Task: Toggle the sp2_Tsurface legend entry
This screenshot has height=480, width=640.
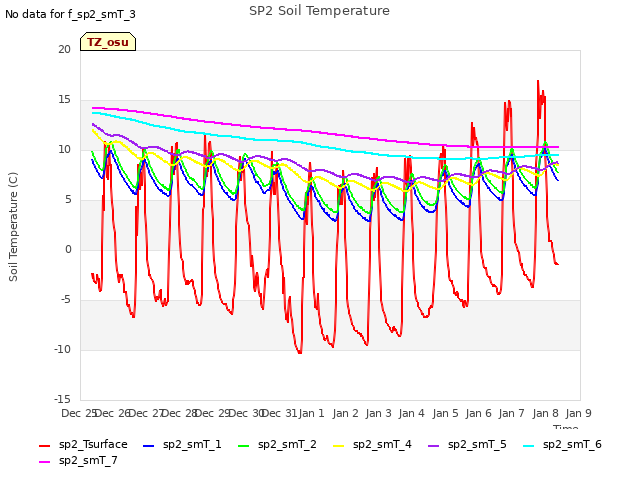Action: coord(83,444)
